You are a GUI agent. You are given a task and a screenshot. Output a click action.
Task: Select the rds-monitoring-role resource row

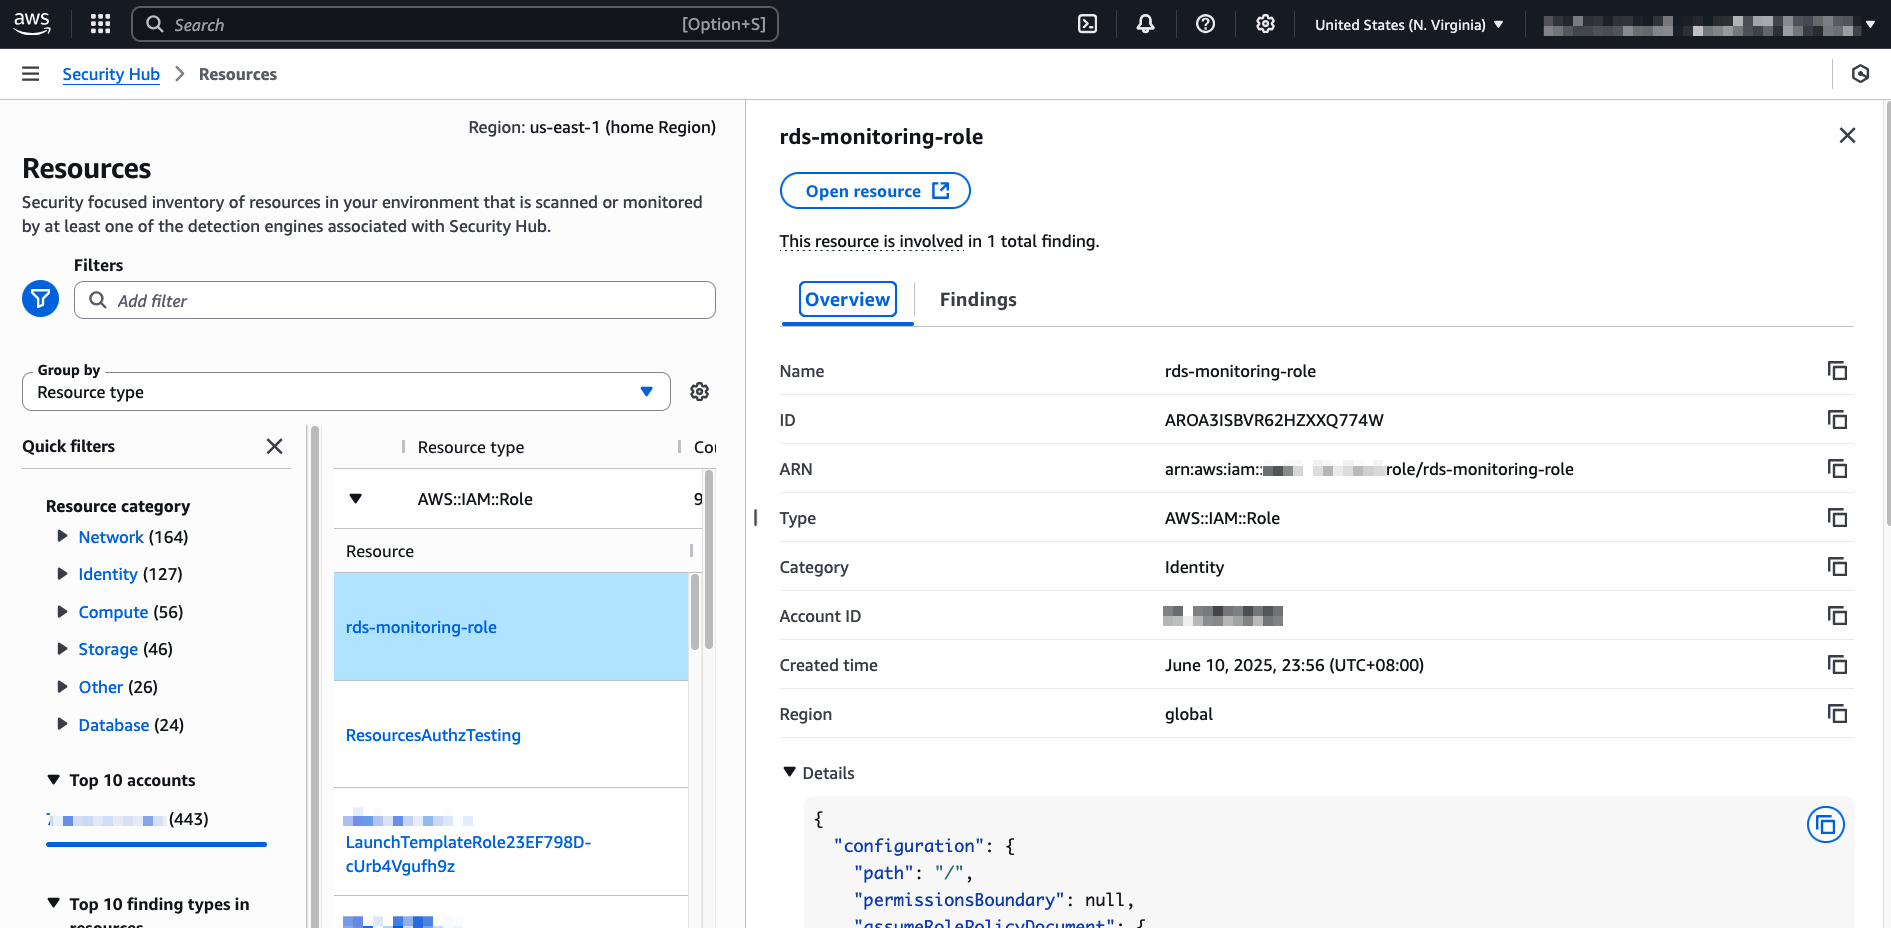pos(511,627)
